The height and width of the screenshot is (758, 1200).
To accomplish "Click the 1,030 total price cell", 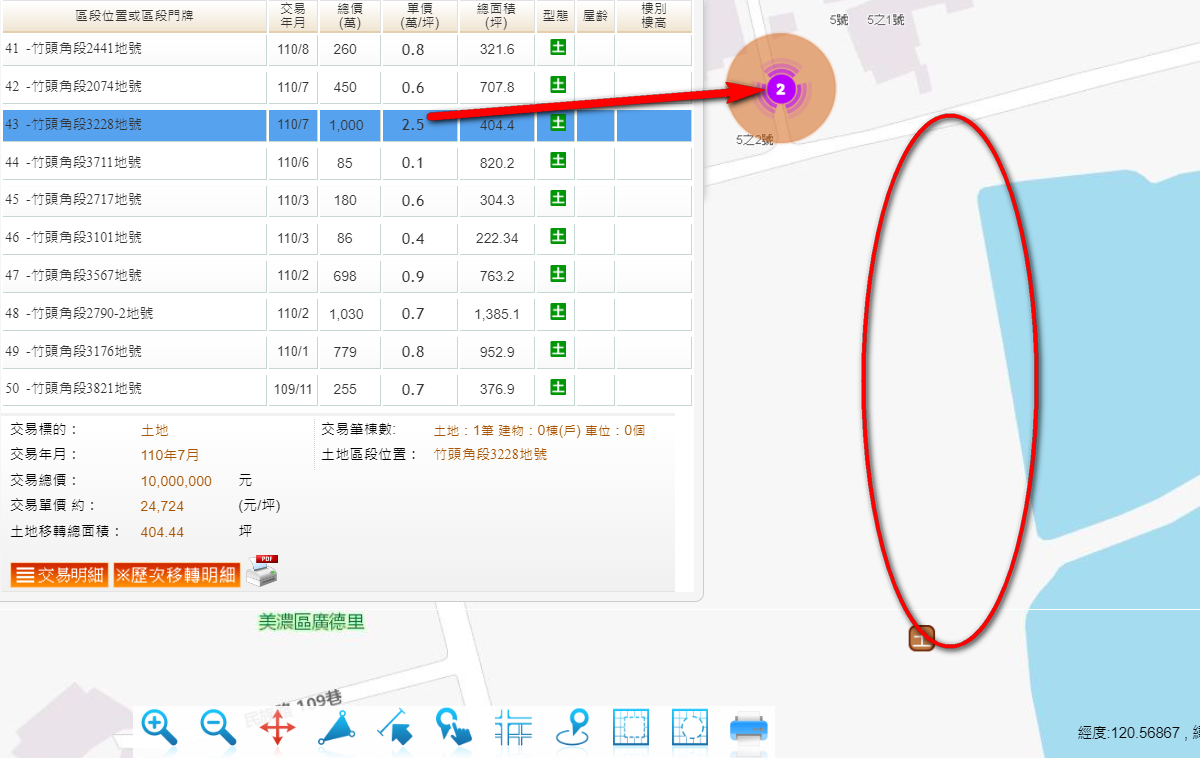I will [x=350, y=314].
